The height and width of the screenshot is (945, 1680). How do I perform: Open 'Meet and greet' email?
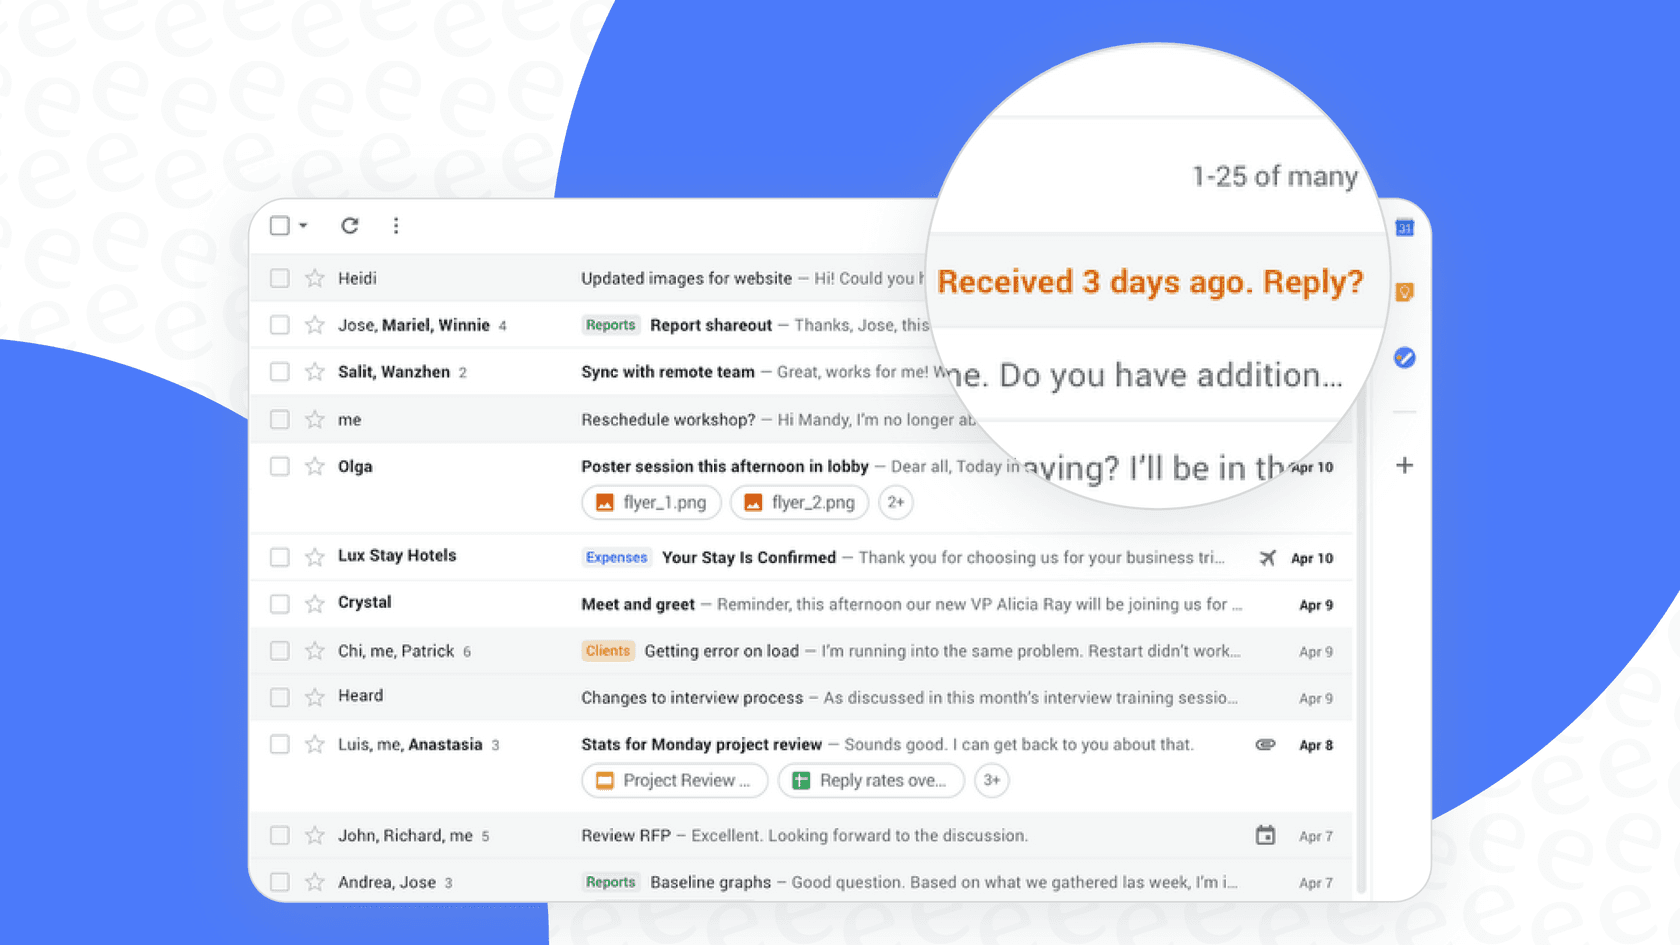[x=638, y=604]
